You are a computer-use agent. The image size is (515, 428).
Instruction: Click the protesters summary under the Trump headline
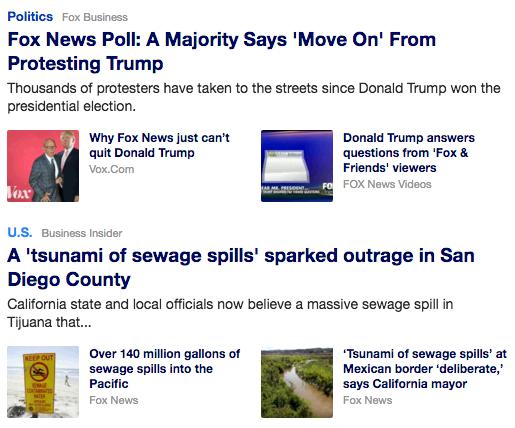[x=254, y=97]
